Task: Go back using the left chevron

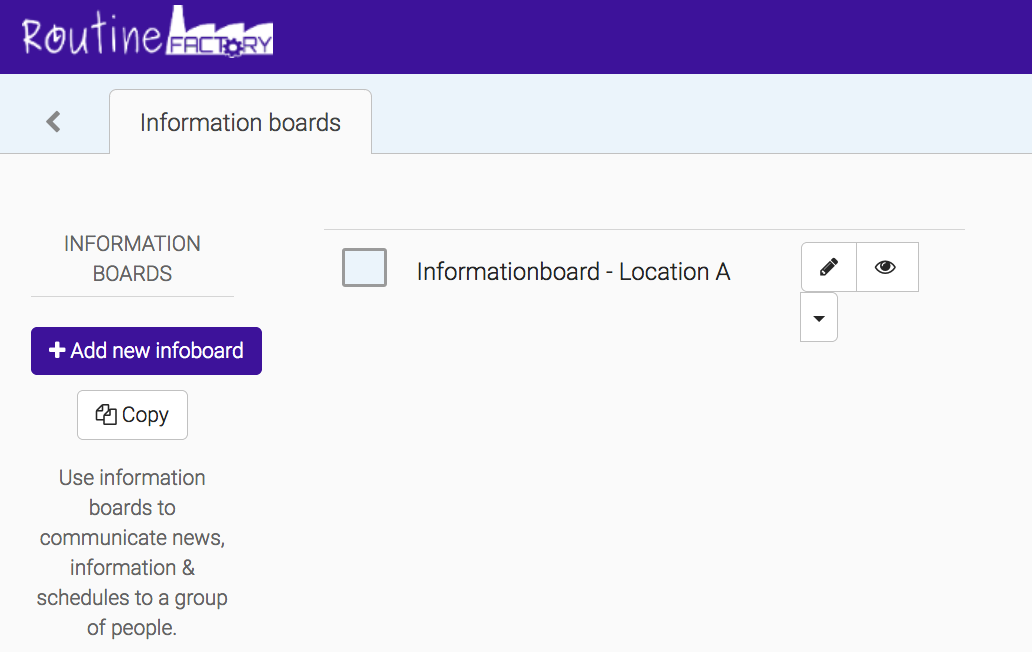Action: [54, 122]
